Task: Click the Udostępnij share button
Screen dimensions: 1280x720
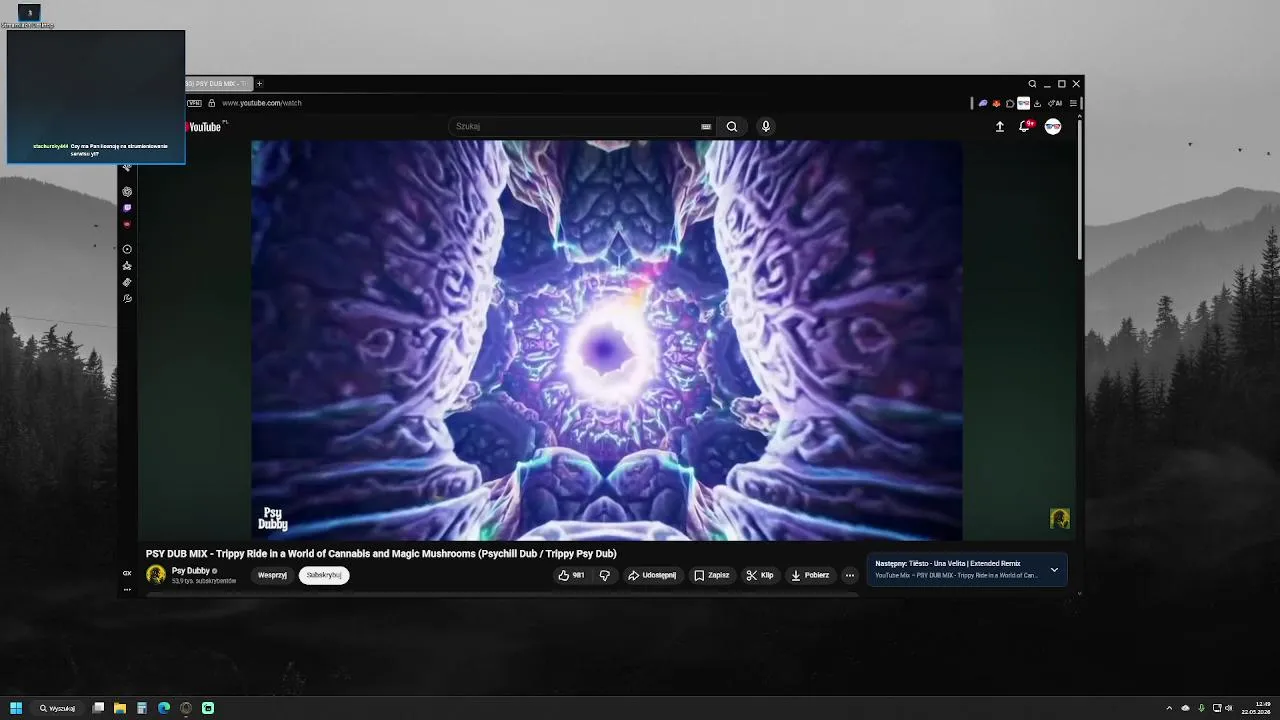Action: [x=652, y=575]
